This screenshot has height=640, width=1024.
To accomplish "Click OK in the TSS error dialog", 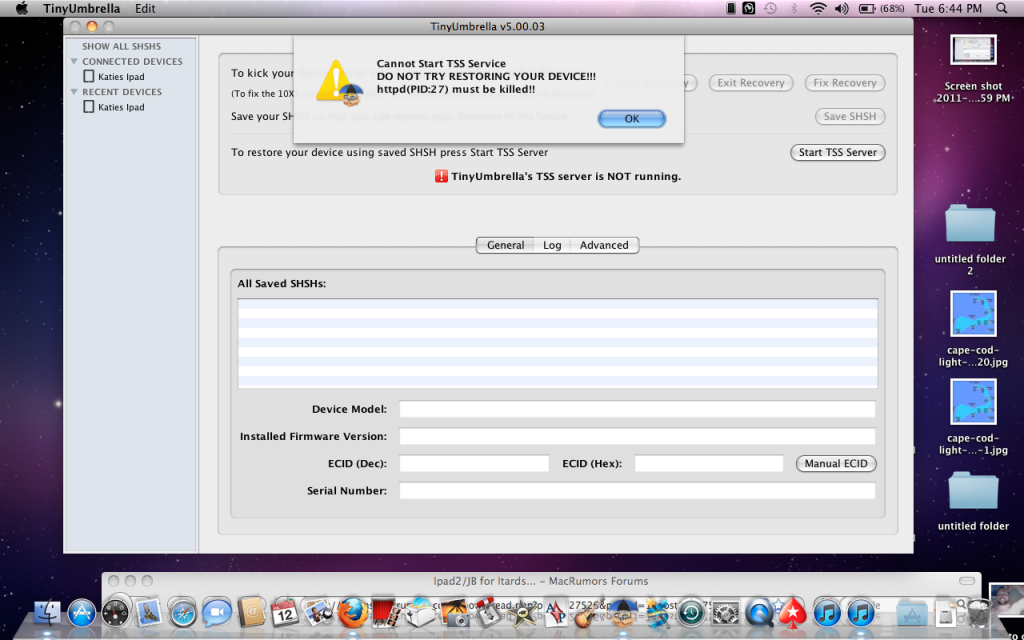I will pyautogui.click(x=632, y=119).
